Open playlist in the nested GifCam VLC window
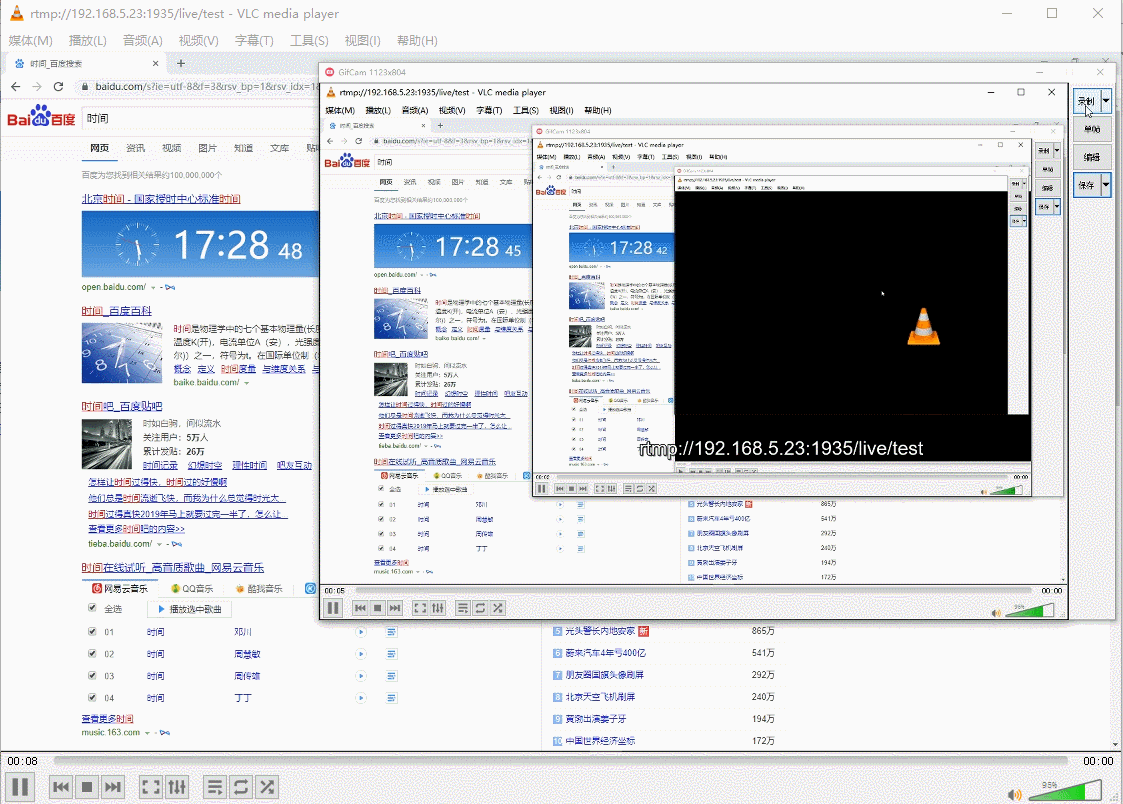Screen dimensions: 1123x804 (x=463, y=608)
